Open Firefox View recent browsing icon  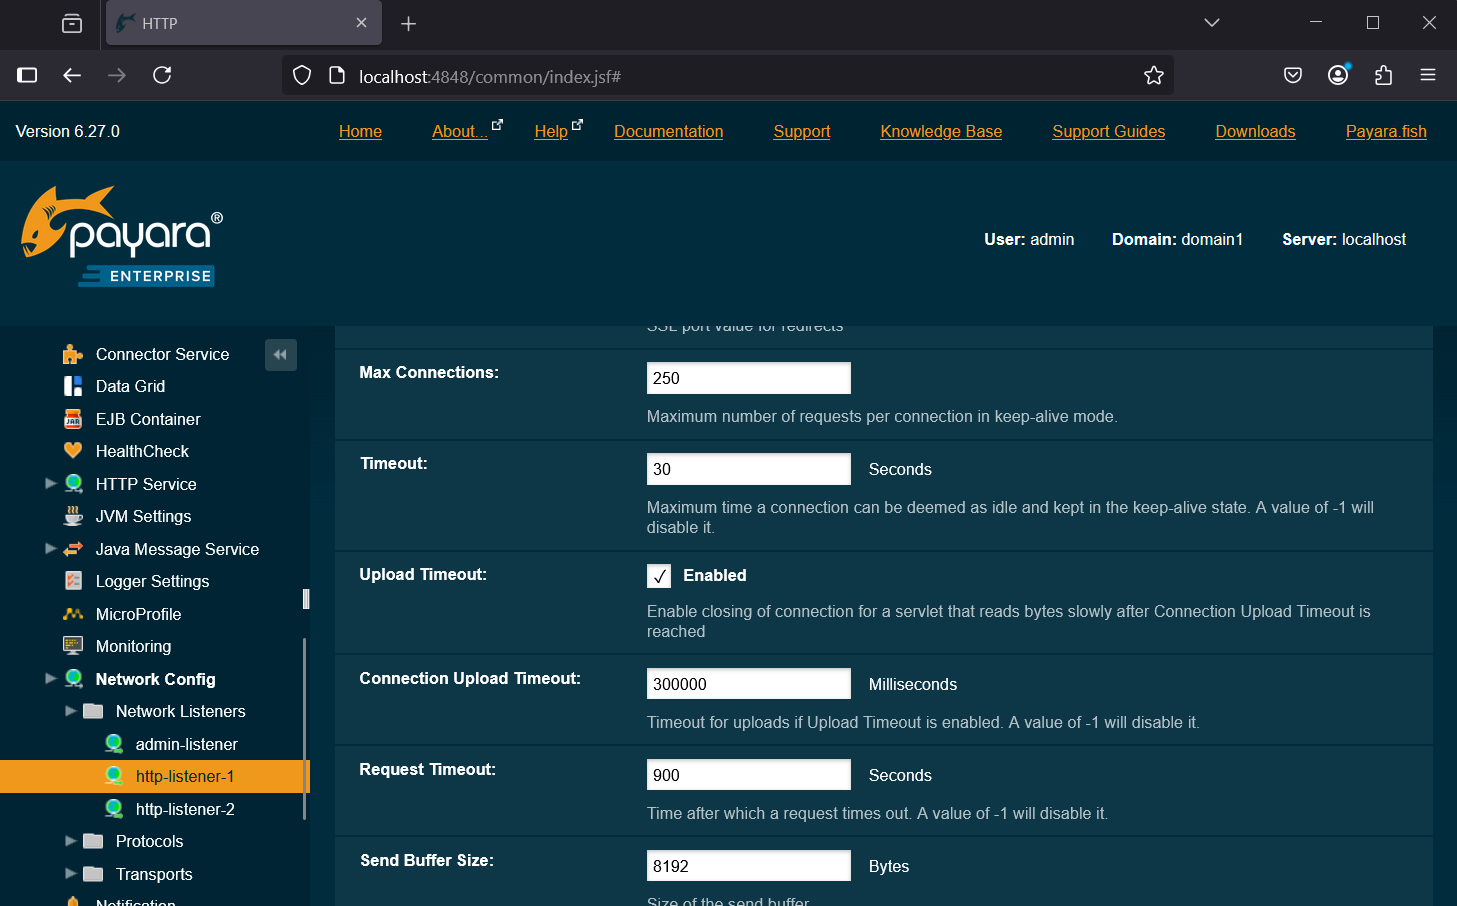[x=72, y=23]
